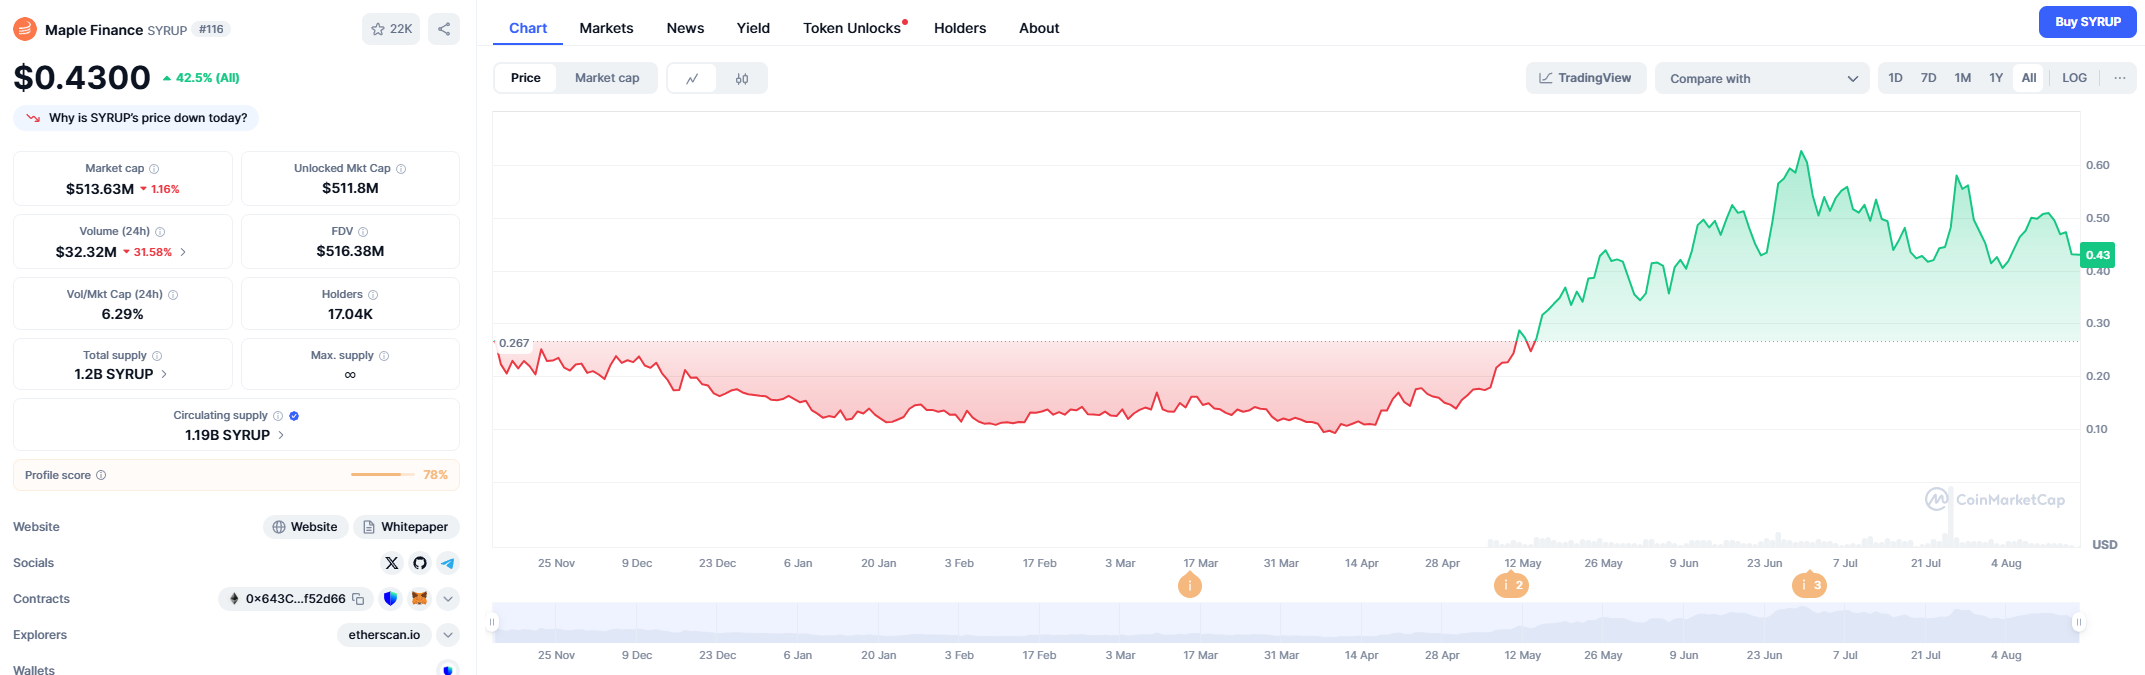Open the About tab
The height and width of the screenshot is (675, 2145).
(x=1039, y=28)
